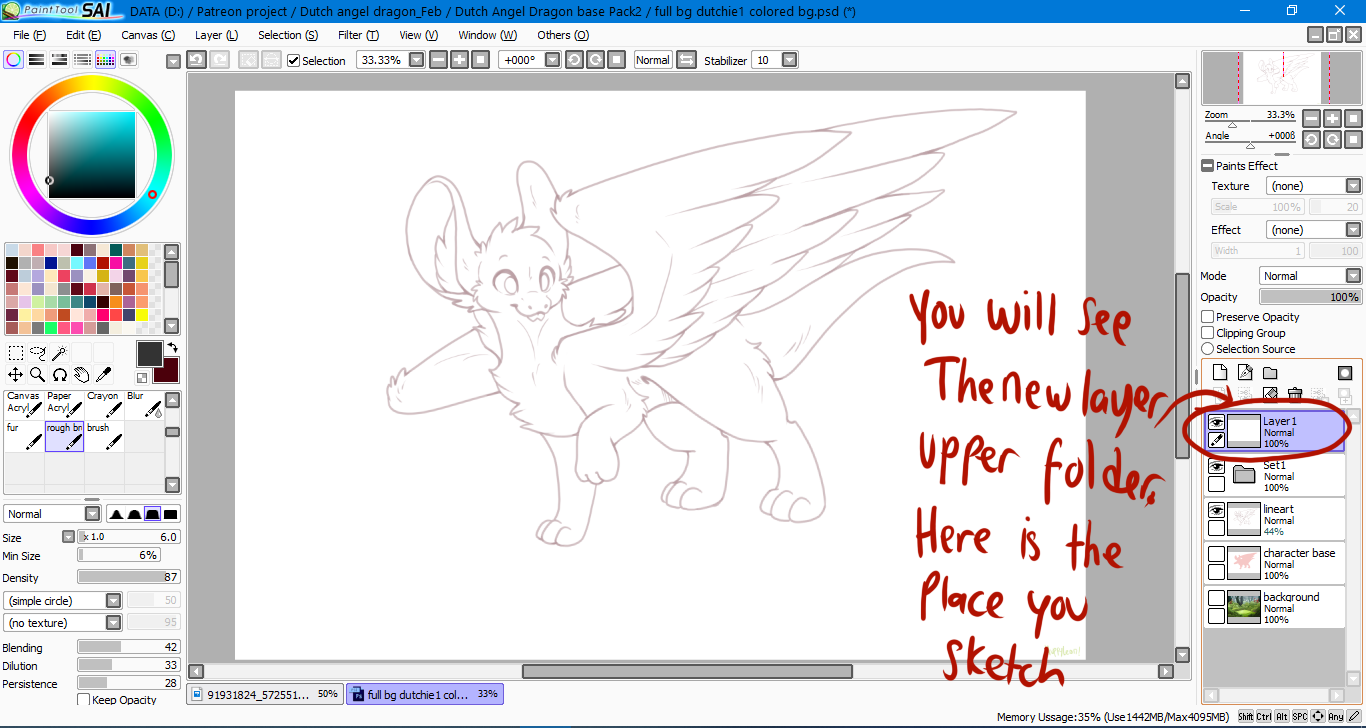Toggle the transparent color icon
This screenshot has width=1366, height=728.
pyautogui.click(x=143, y=377)
